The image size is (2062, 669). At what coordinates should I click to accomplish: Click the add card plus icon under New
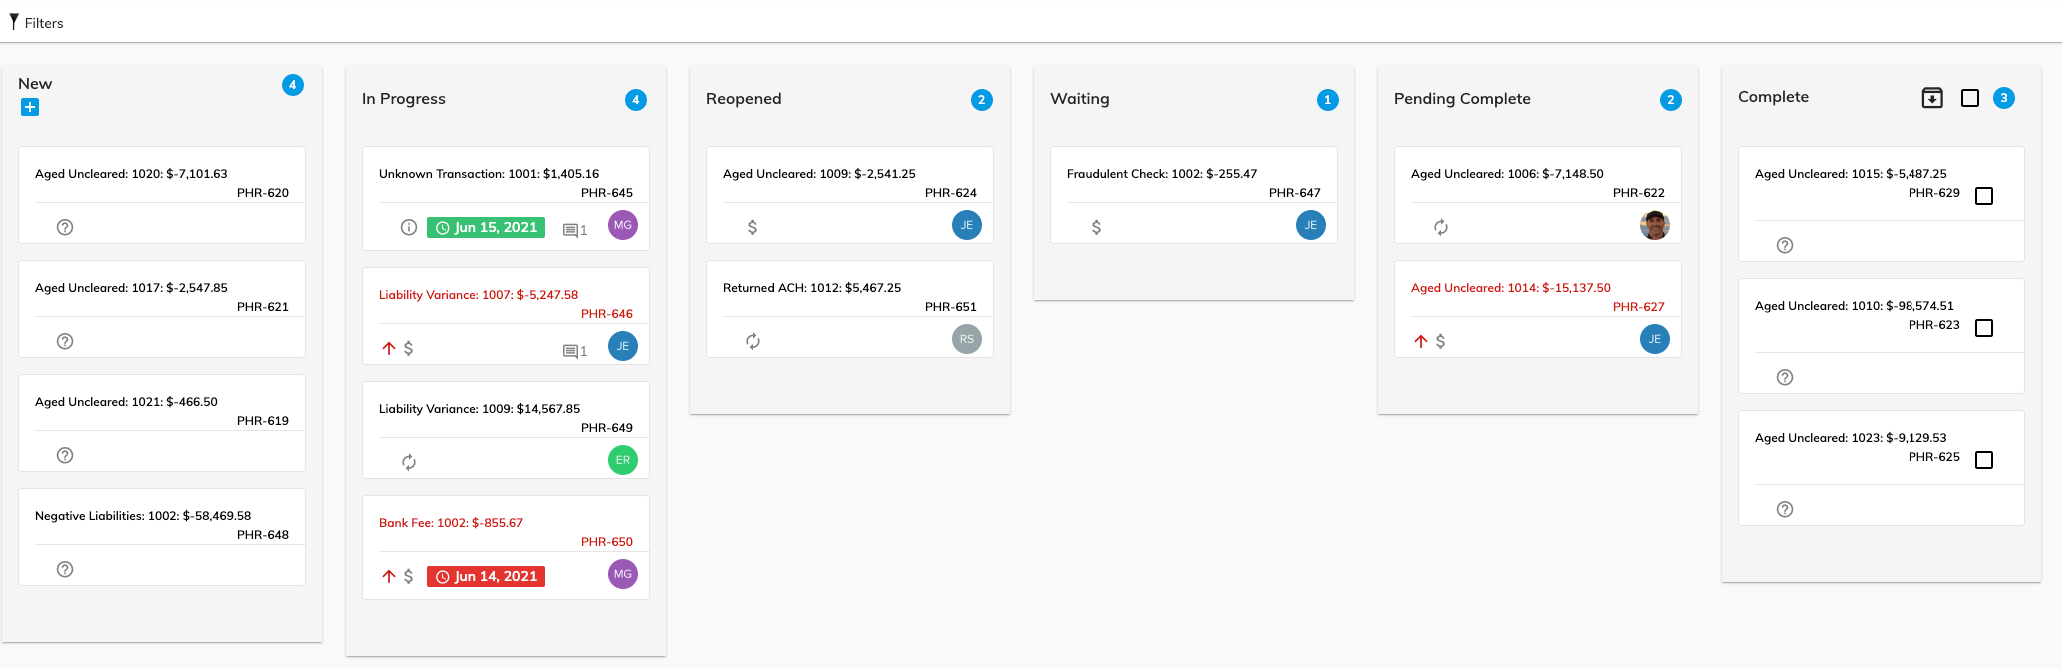pyautogui.click(x=30, y=107)
